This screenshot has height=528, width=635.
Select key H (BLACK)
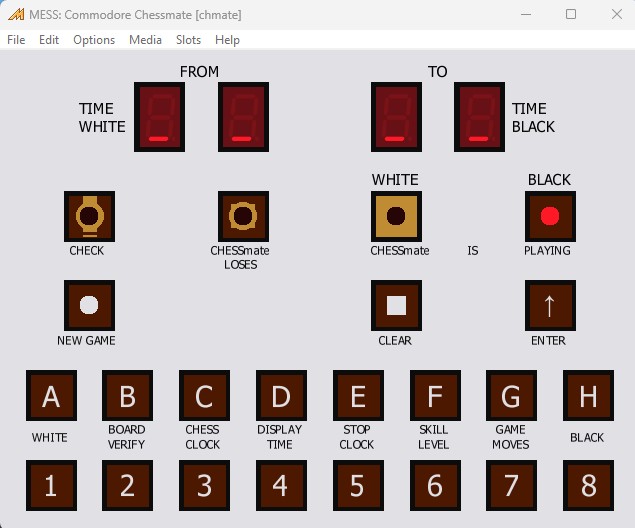click(x=588, y=395)
